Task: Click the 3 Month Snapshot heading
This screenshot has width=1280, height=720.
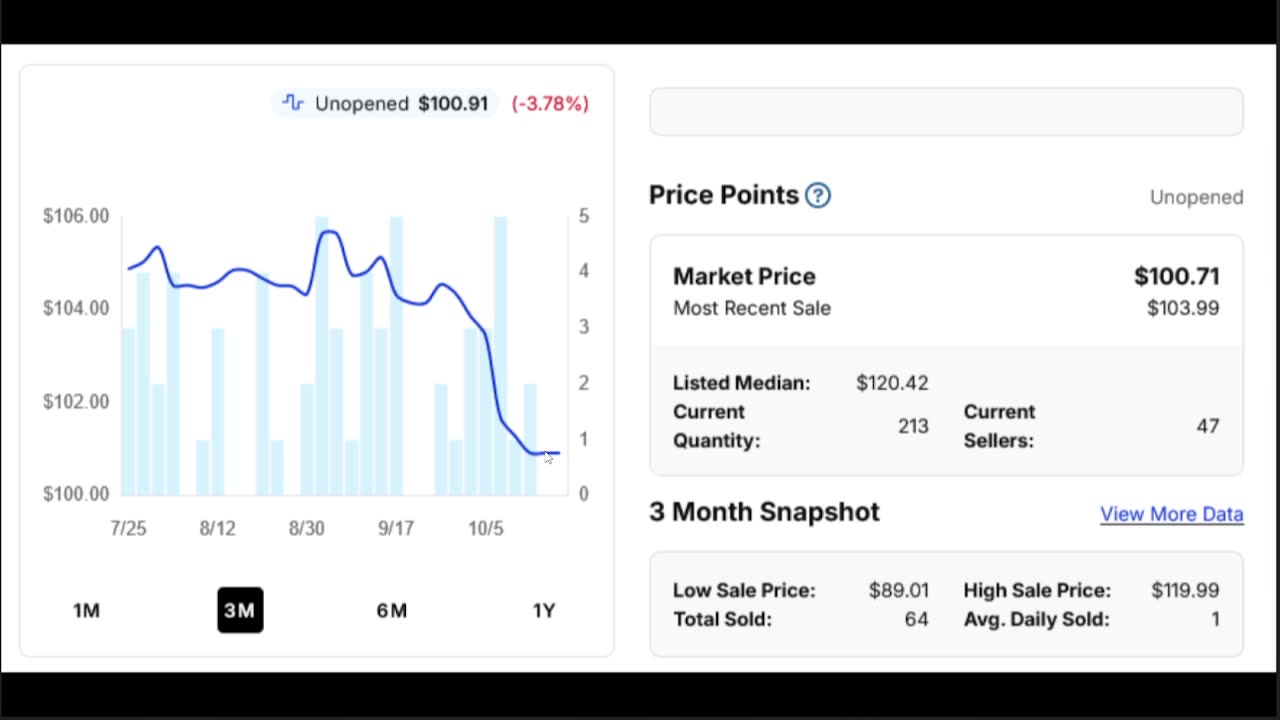Action: (x=764, y=512)
